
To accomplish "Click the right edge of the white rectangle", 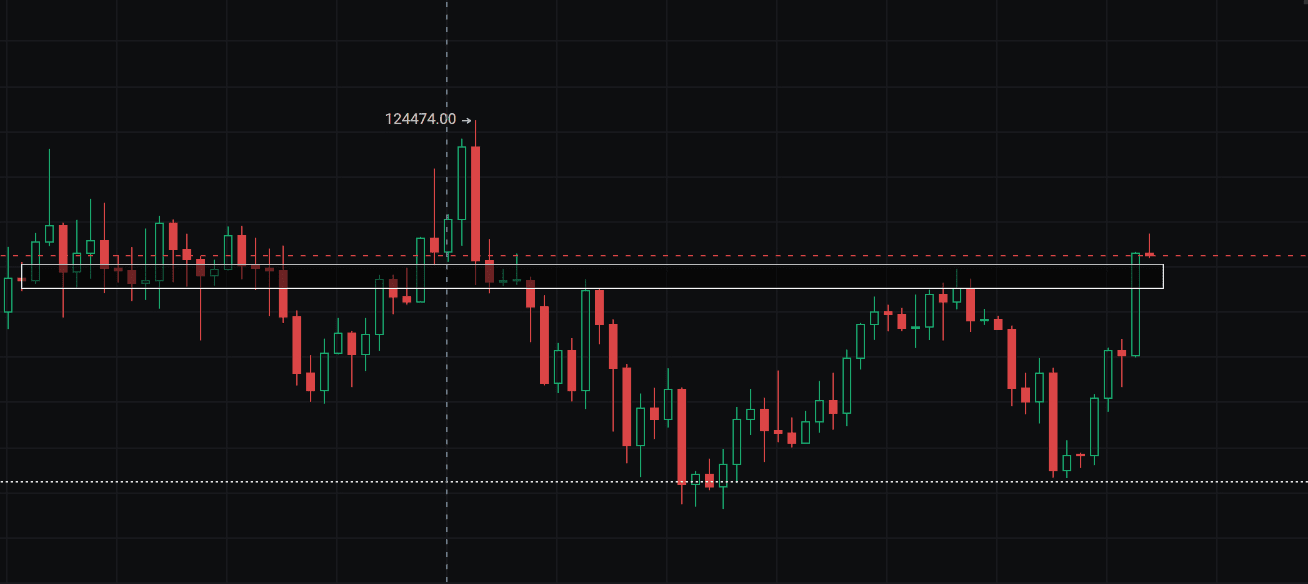I will tap(1163, 276).
